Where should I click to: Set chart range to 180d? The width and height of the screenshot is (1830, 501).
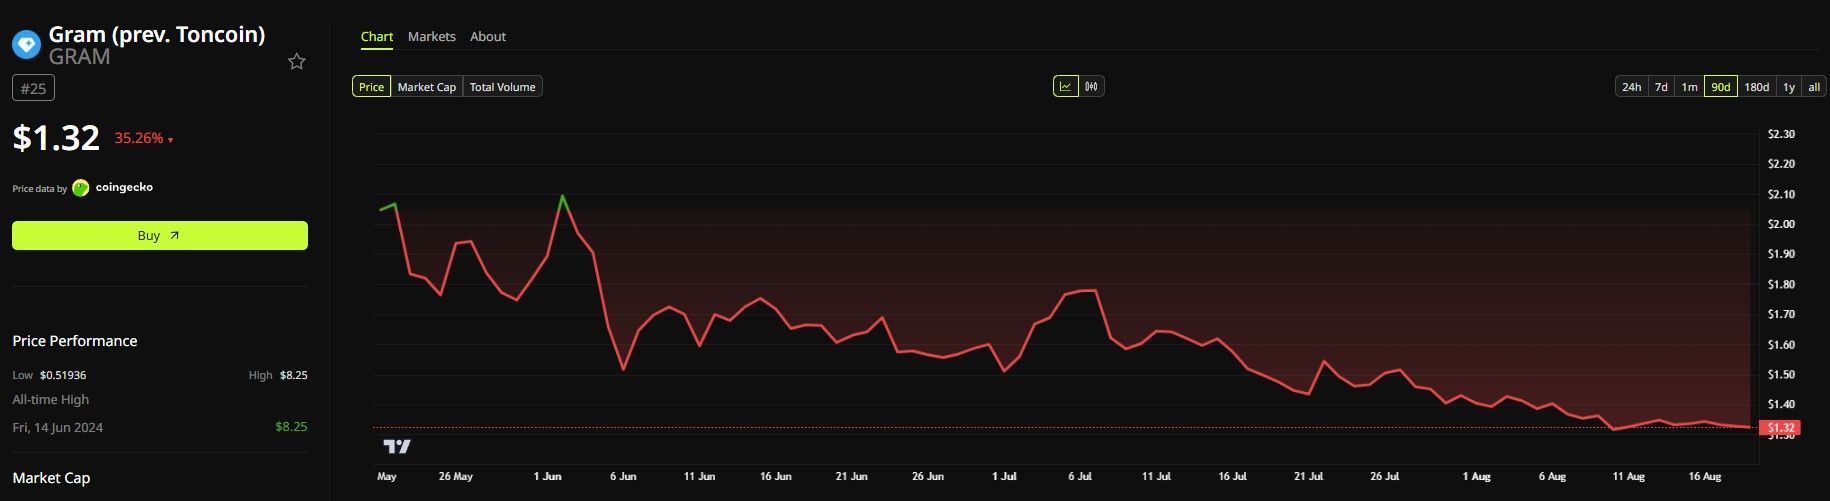point(1757,87)
